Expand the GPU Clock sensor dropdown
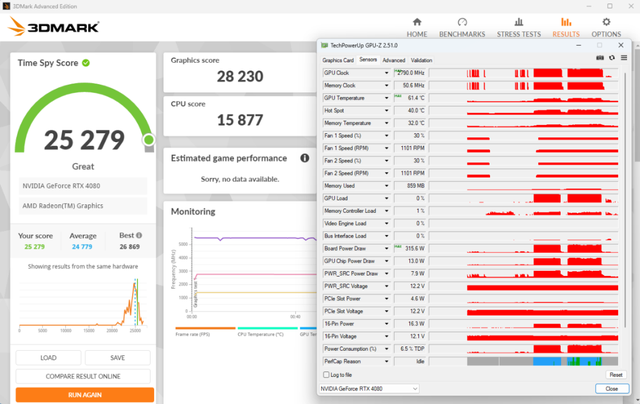Image resolution: width=640 pixels, height=404 pixels. click(x=387, y=73)
